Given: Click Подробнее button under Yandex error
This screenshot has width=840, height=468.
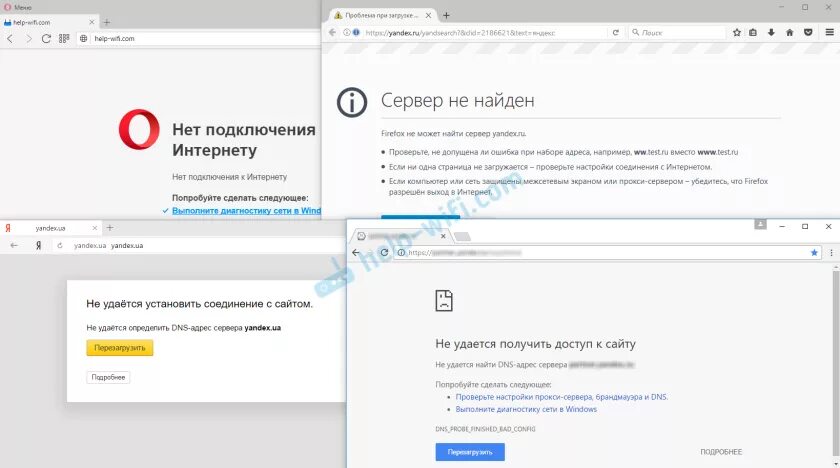Looking at the screenshot, I should click(108, 378).
